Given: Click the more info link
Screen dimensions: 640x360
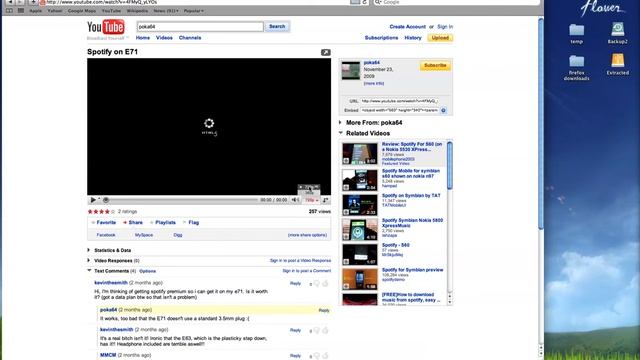Looking at the screenshot, I should 374,83.
